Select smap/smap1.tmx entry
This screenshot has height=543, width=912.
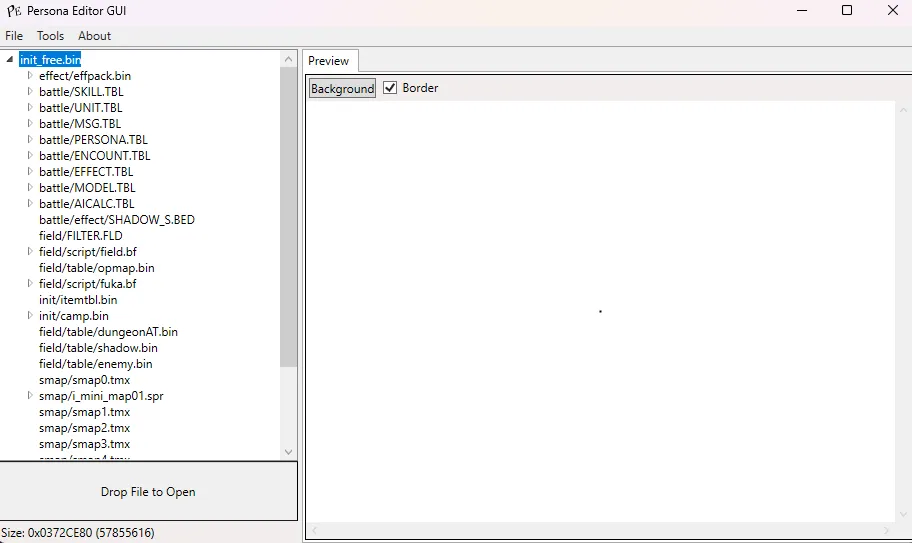84,412
